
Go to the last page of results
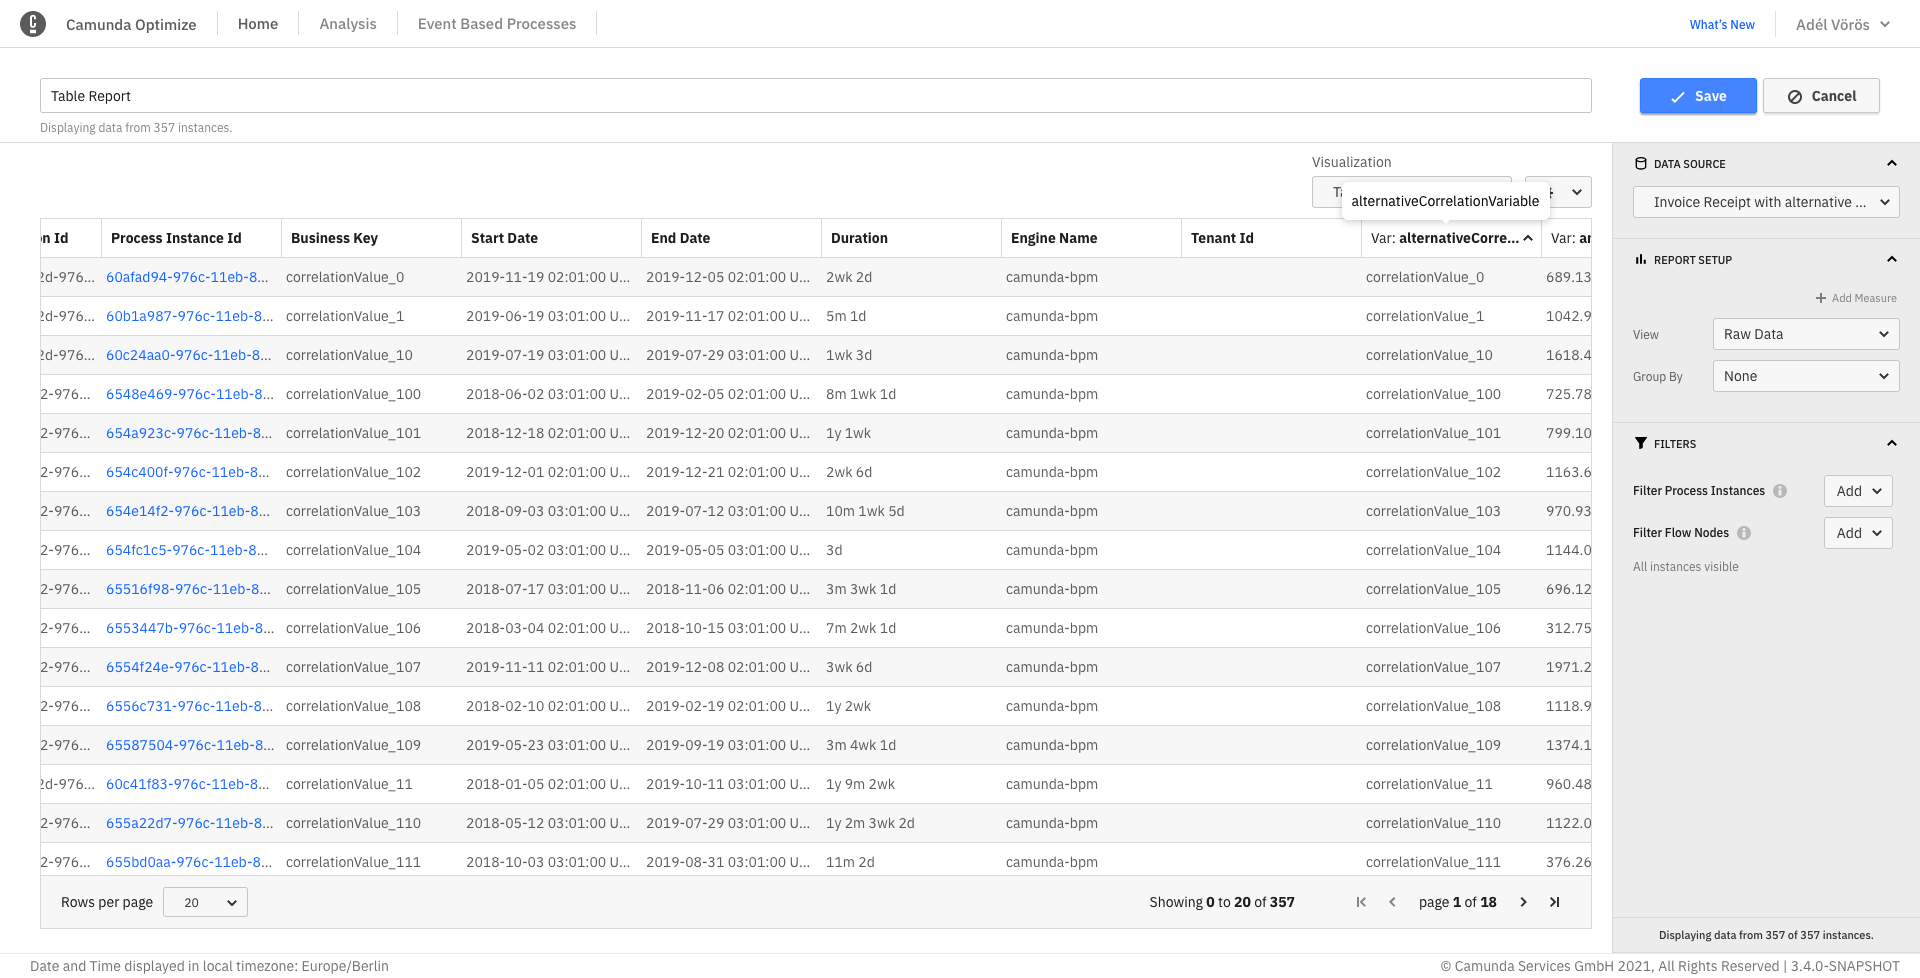[1554, 902]
